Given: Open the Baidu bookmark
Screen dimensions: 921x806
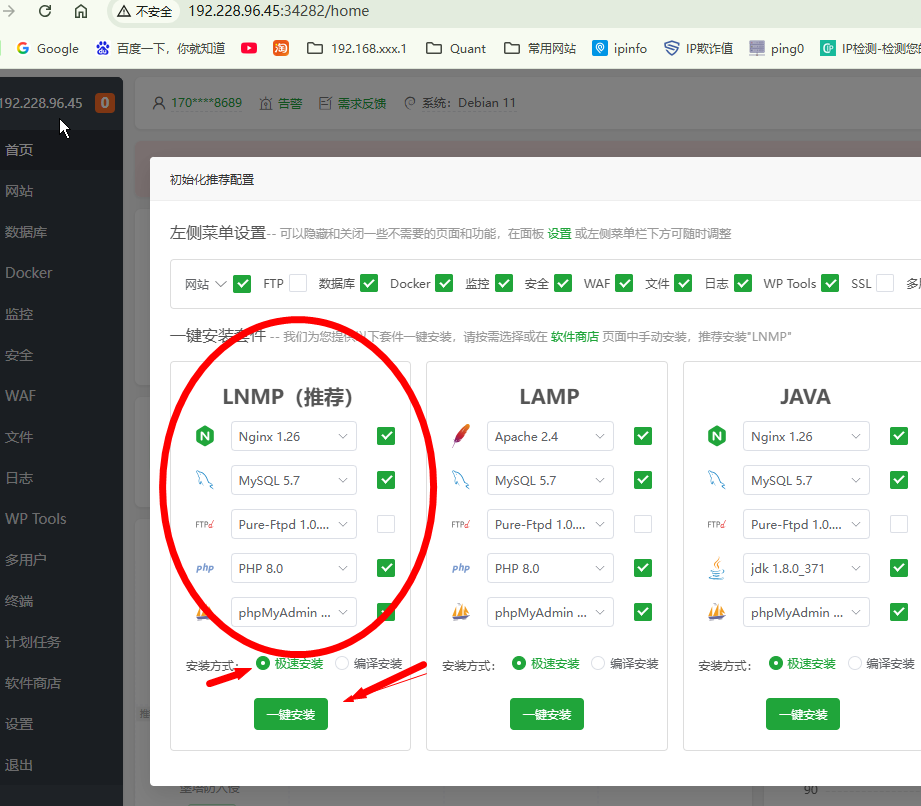Looking at the screenshot, I should coord(160,49).
